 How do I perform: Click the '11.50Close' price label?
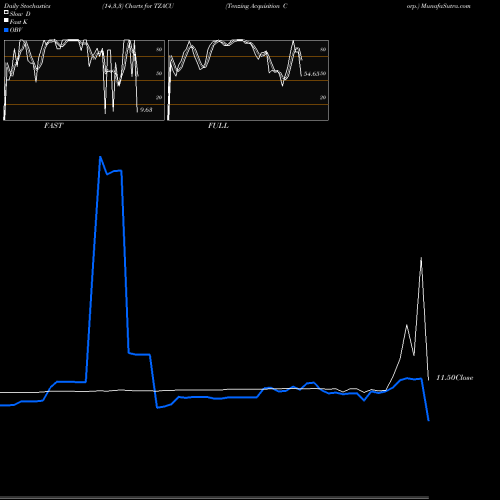coord(455,378)
